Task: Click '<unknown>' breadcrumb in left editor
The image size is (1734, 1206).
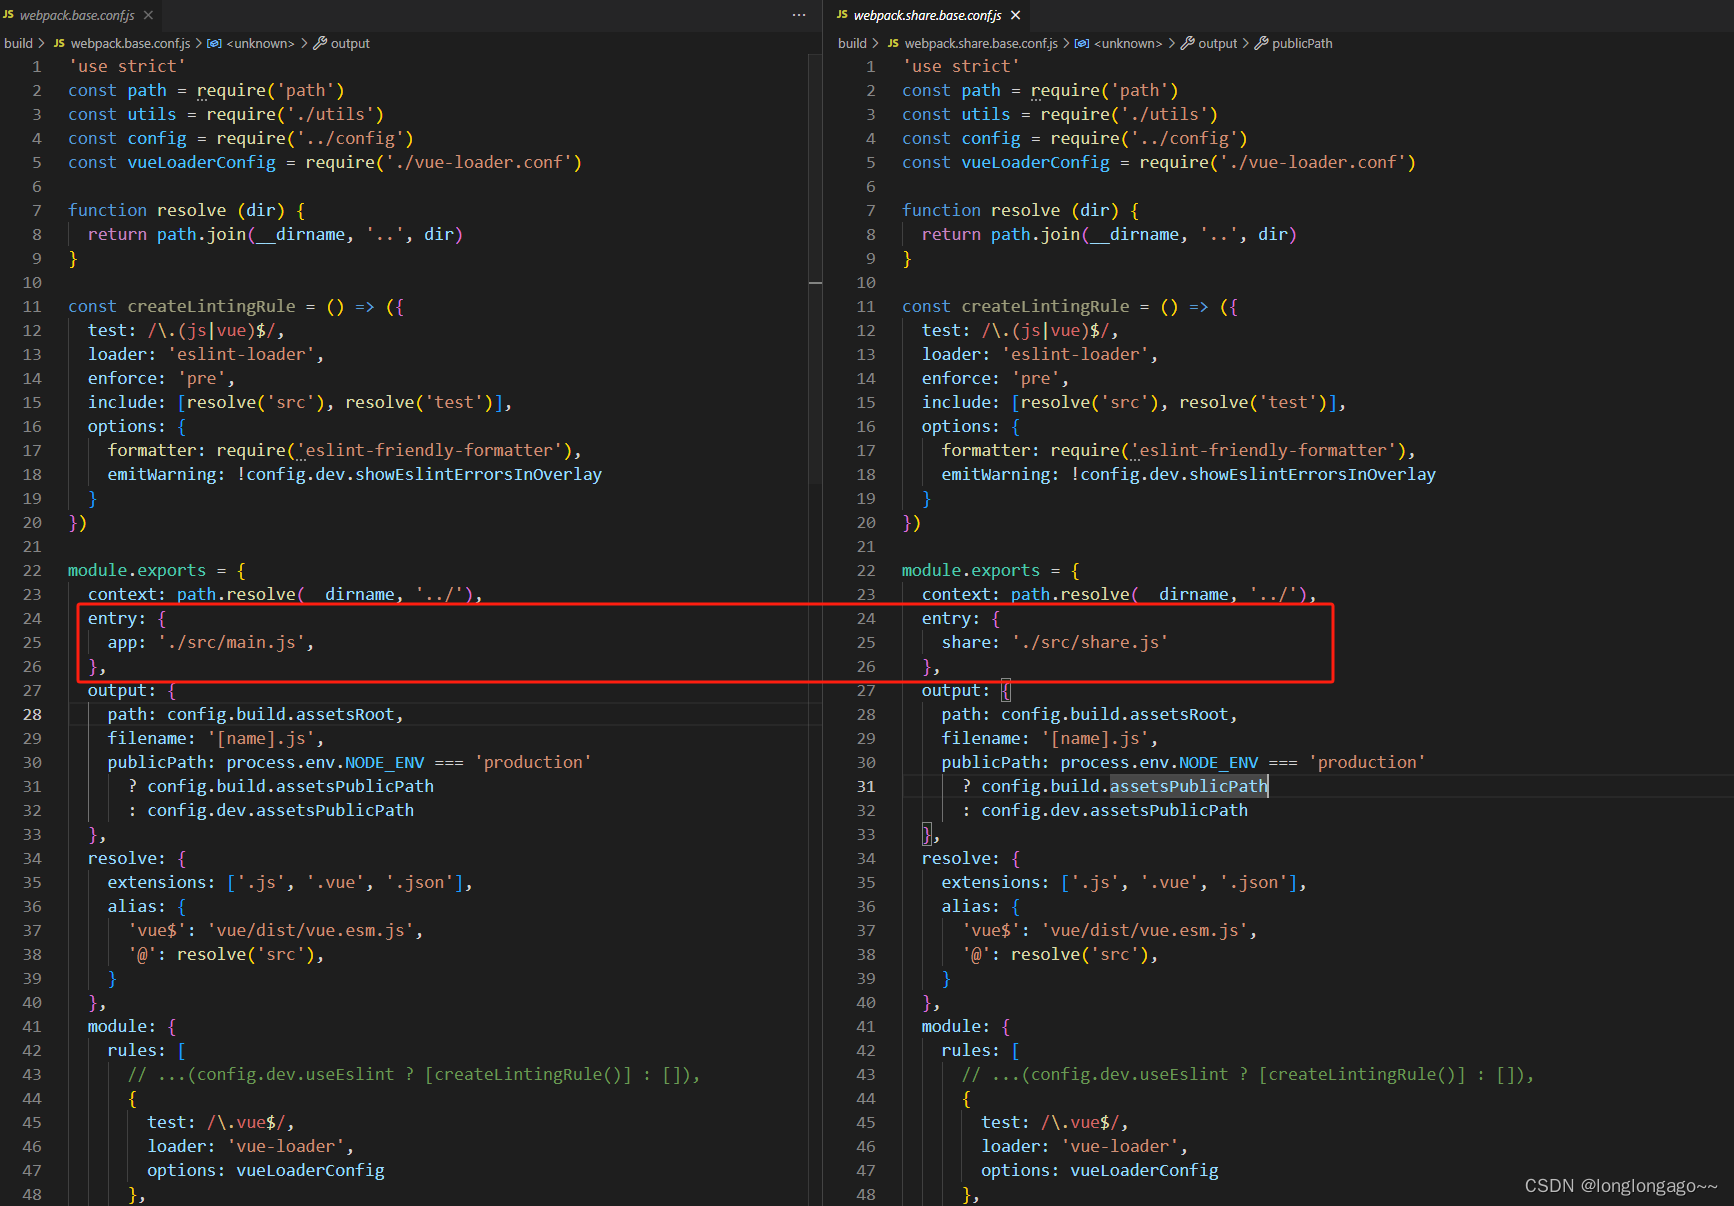Action: [260, 43]
